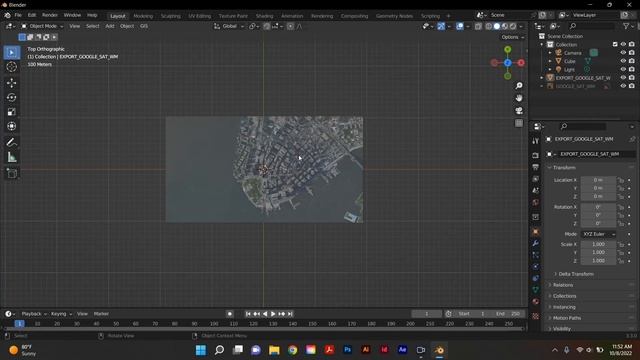Open the viewport Options dropdown
Viewport: 640px width, 360px height.
pos(513,37)
